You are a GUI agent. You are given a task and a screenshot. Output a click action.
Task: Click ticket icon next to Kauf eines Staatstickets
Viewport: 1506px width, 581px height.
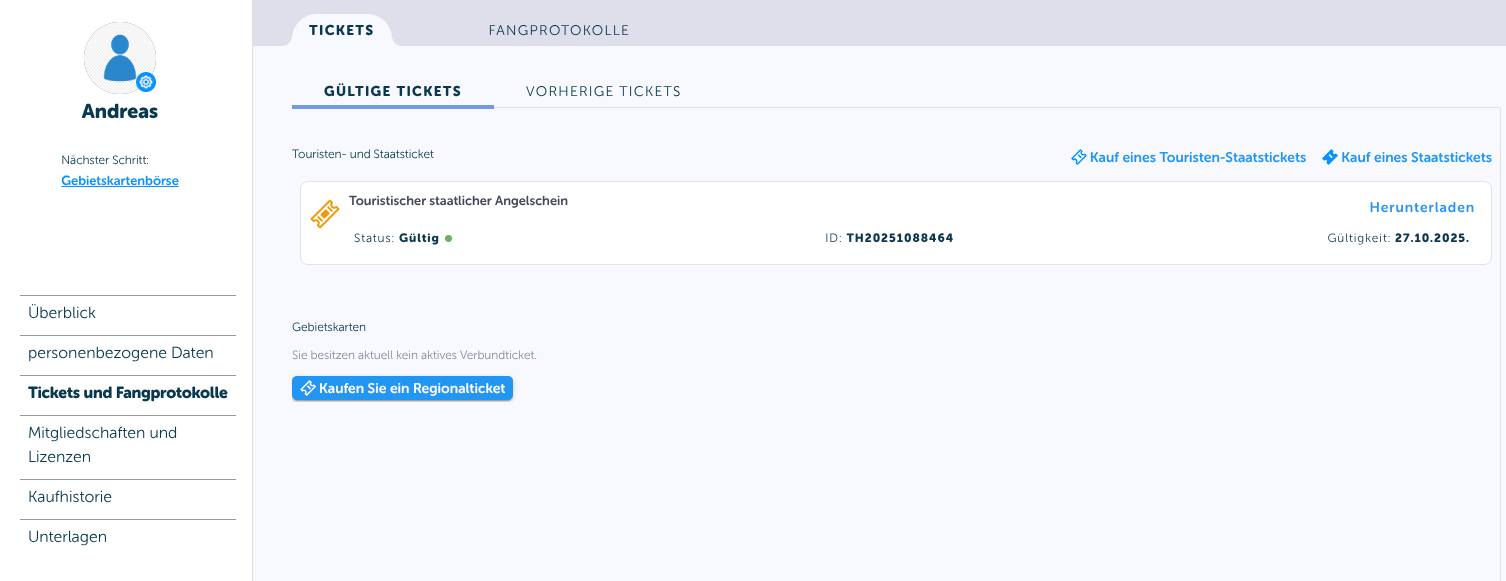pyautogui.click(x=1330, y=157)
